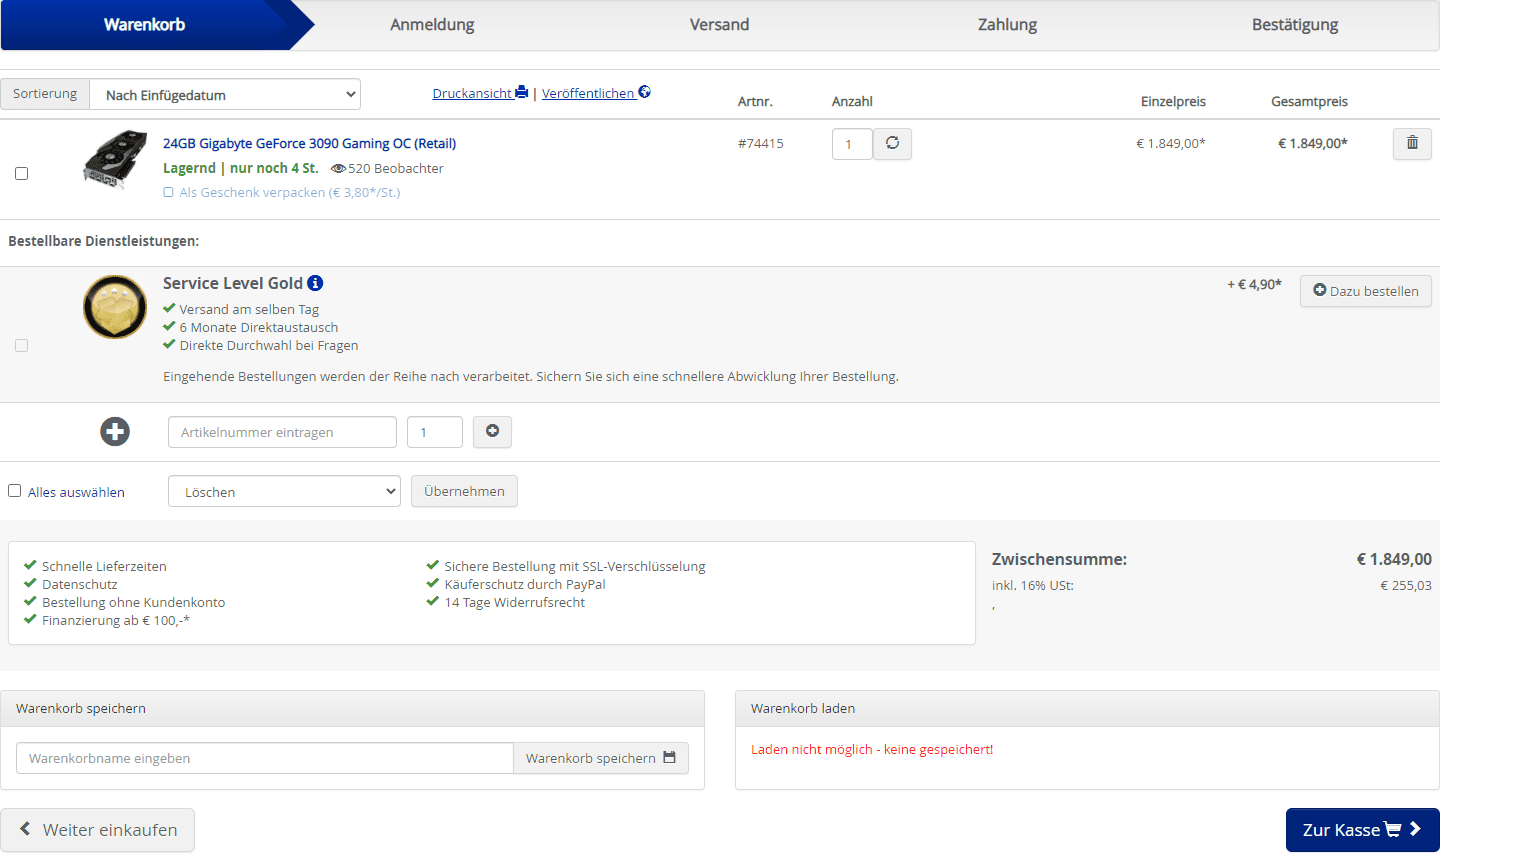Screen dimensions: 1536x864
Task: Tick the graphics card item checkbox
Action: (21, 173)
